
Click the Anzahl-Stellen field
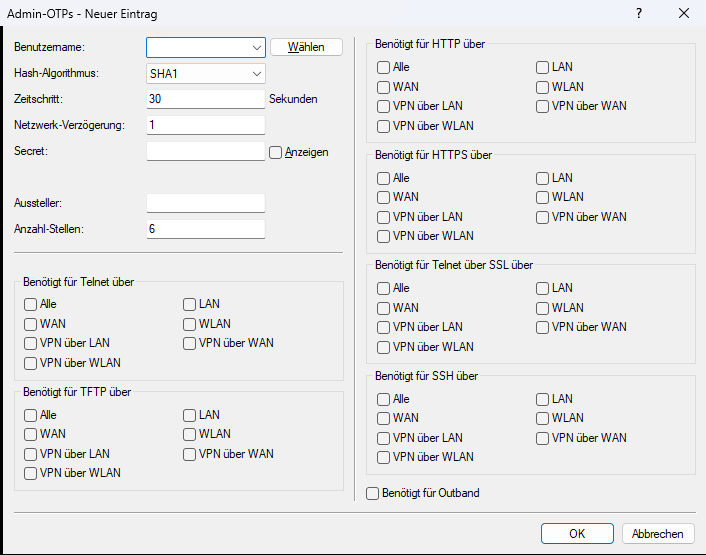point(205,229)
